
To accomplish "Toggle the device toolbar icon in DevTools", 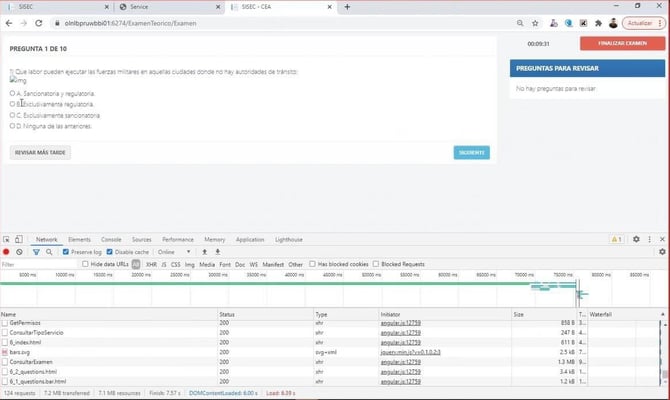I will 20,240.
